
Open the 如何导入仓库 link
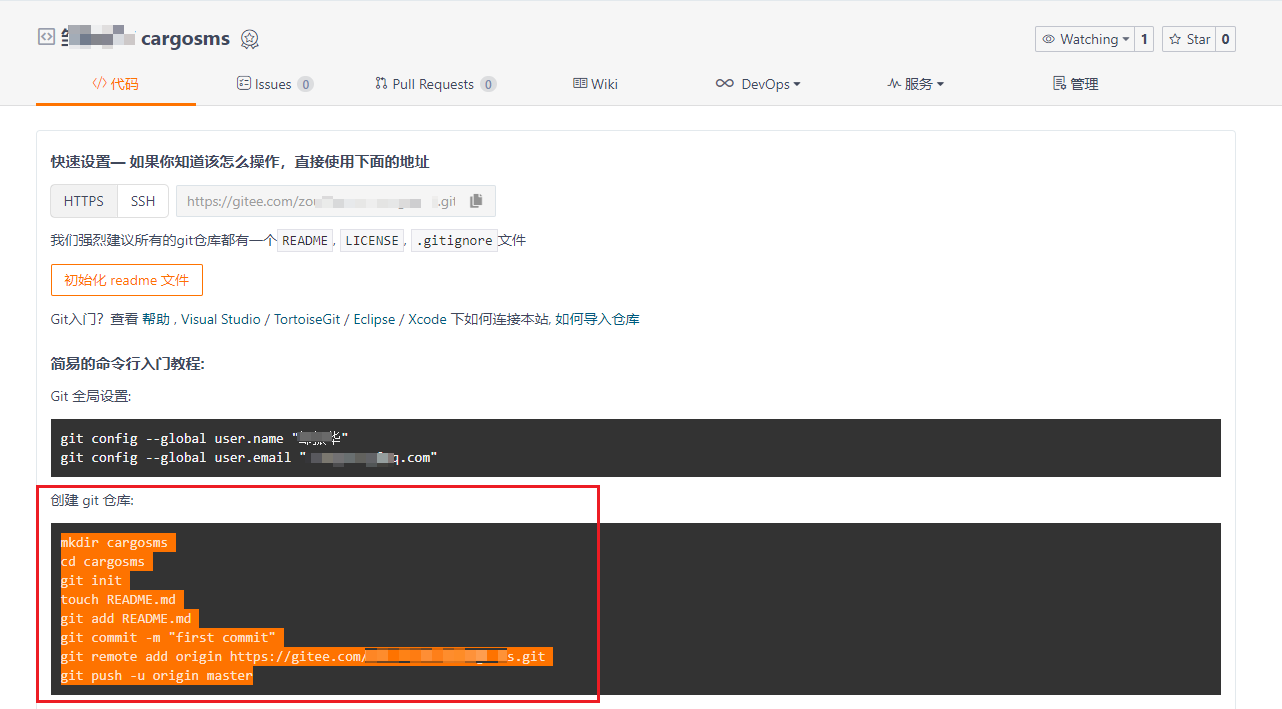pos(597,319)
